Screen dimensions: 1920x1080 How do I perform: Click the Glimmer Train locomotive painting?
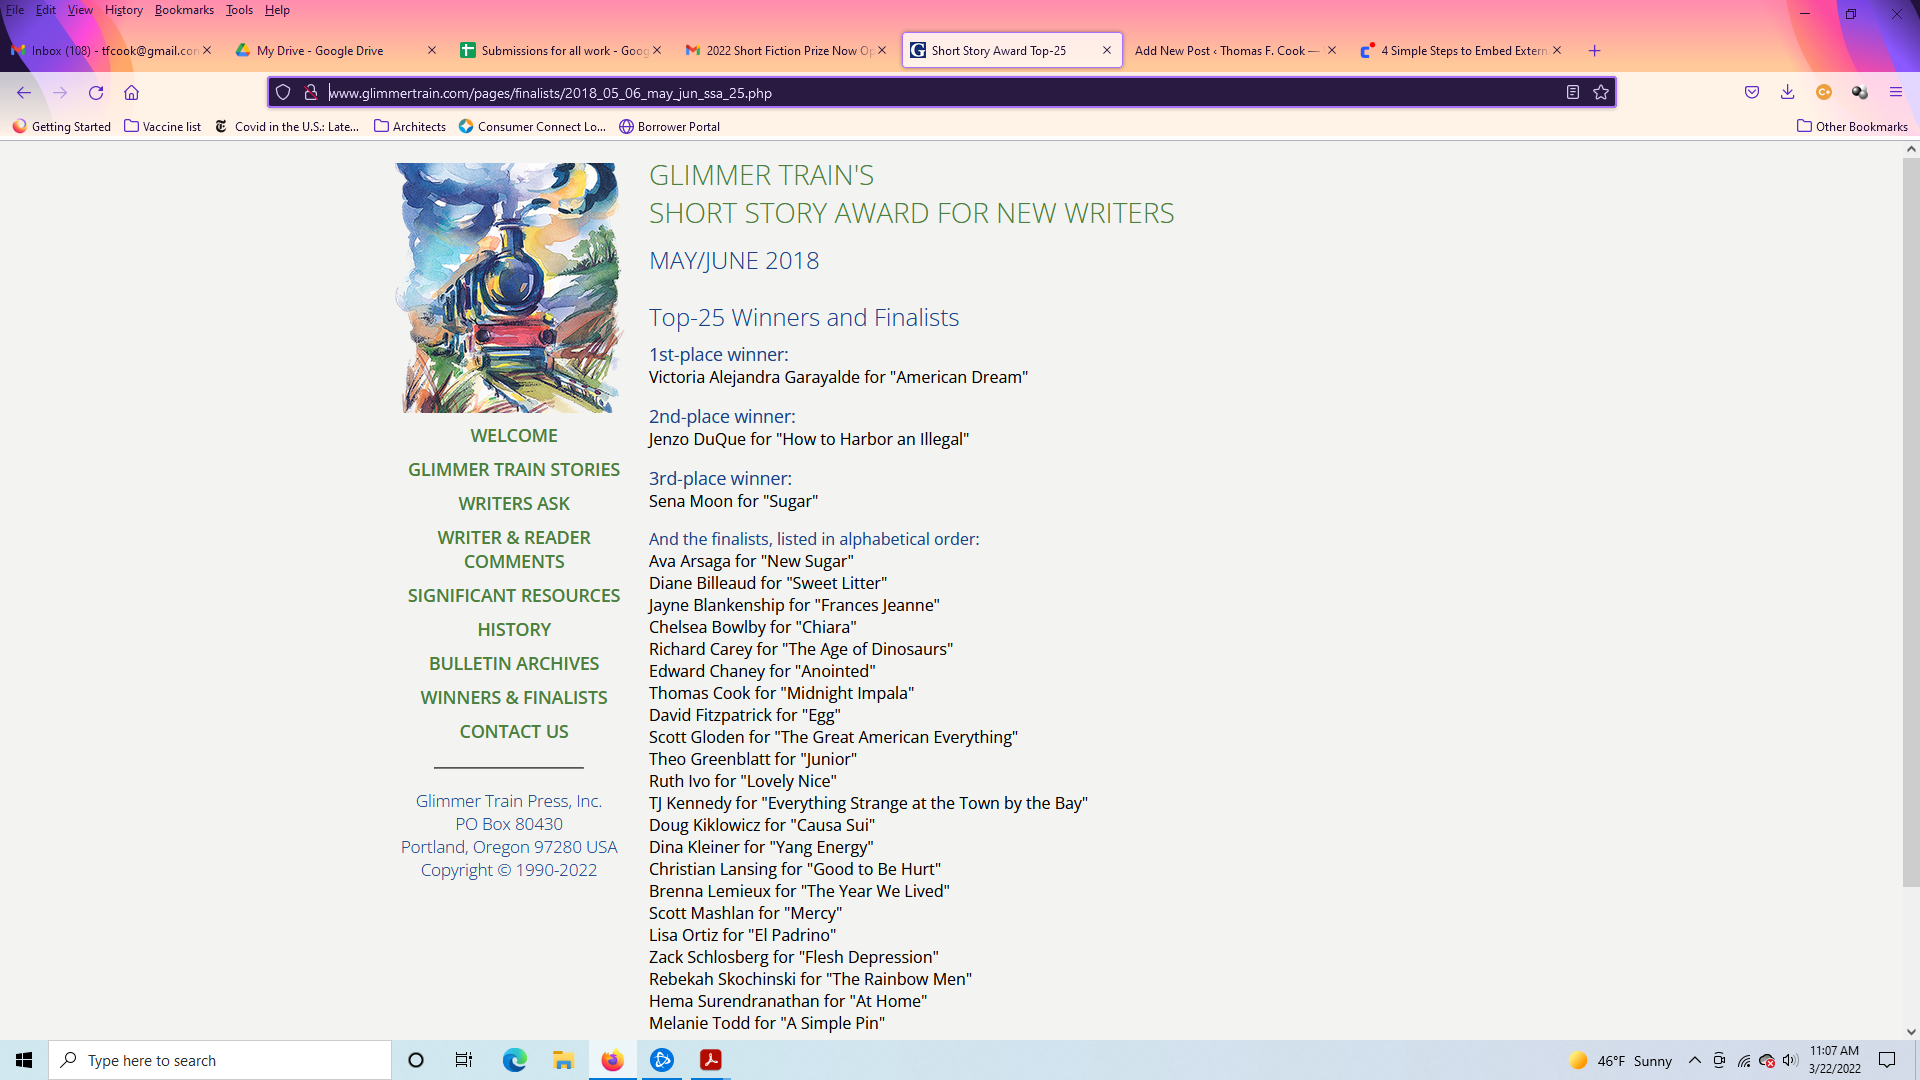tap(508, 288)
